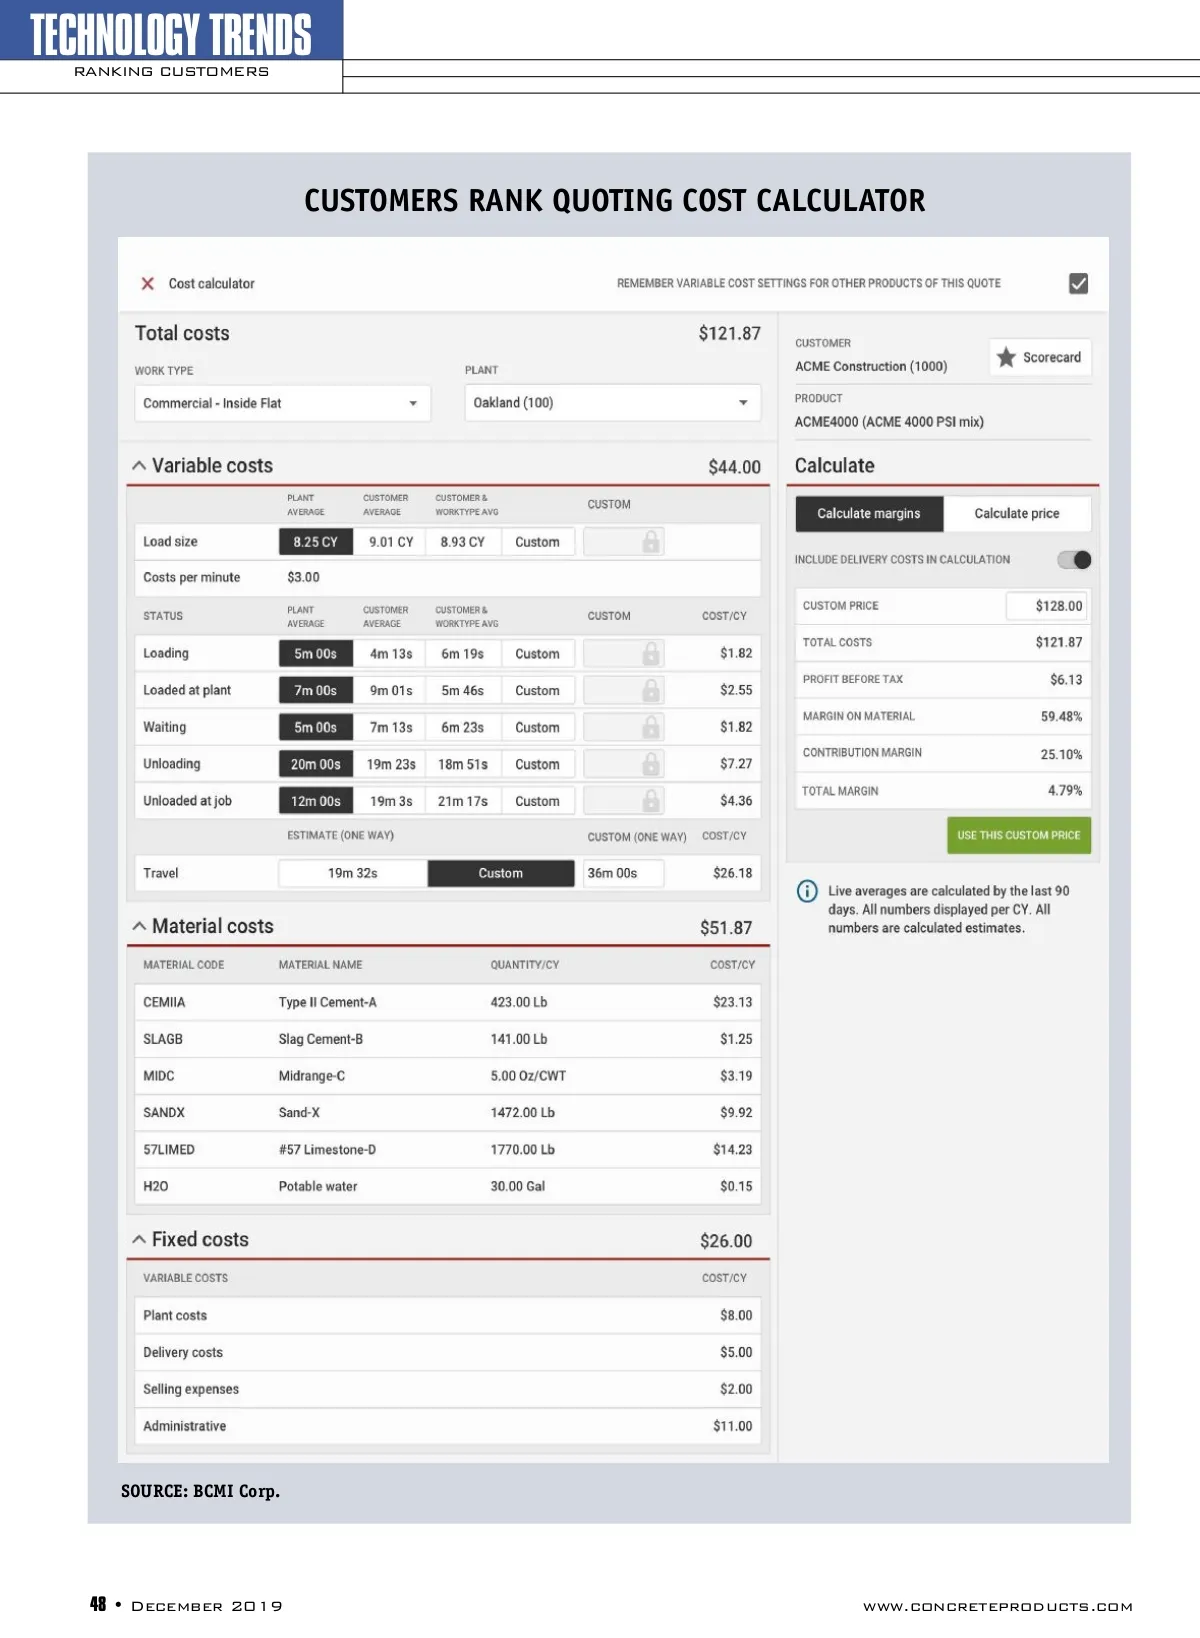1200x1638 pixels.
Task: Toggle include delivery costs in calculation
Action: [x=1075, y=560]
